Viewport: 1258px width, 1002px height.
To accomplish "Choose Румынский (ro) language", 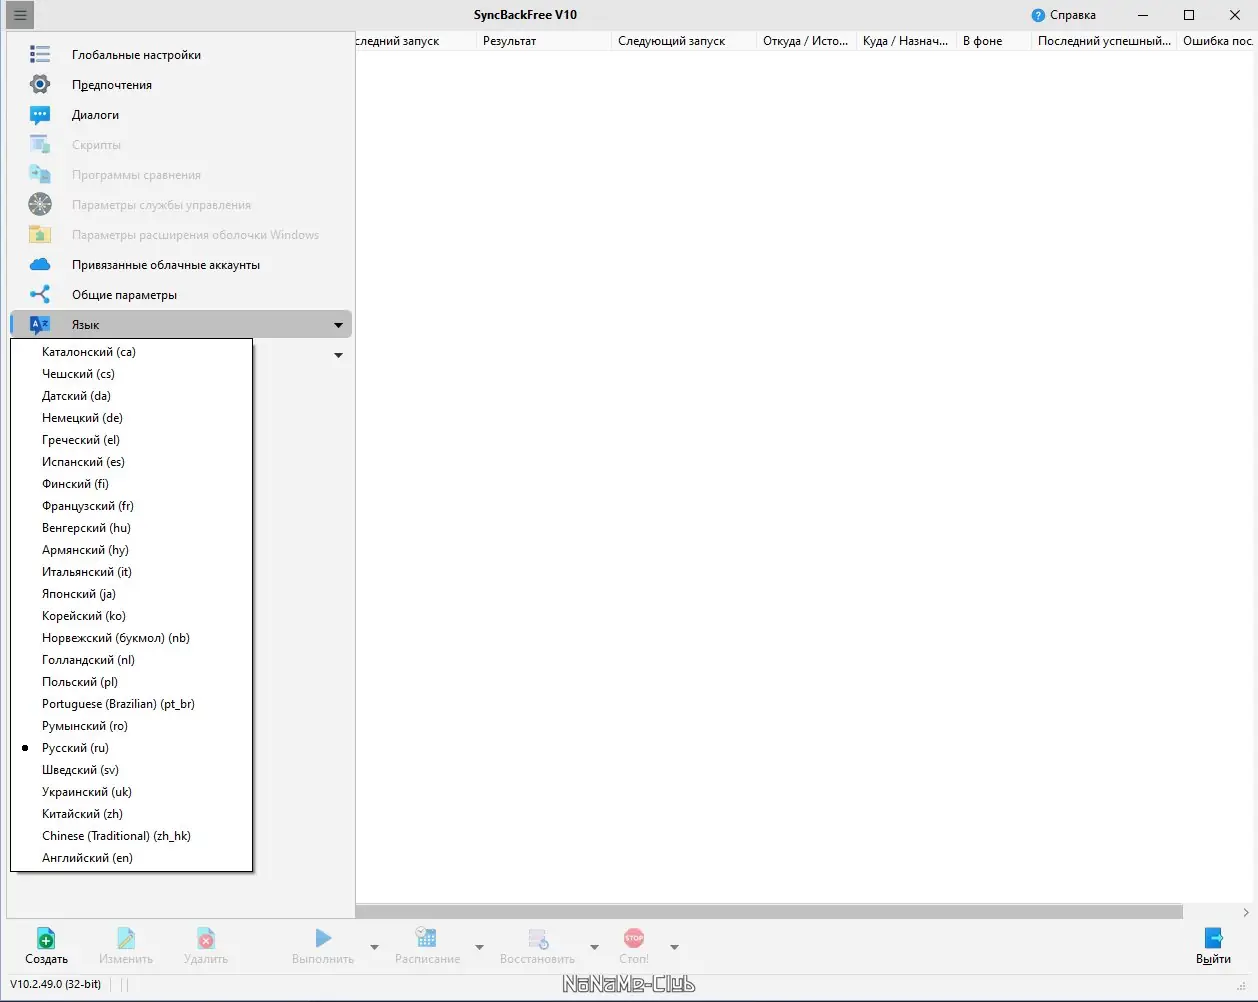I will [131, 726].
